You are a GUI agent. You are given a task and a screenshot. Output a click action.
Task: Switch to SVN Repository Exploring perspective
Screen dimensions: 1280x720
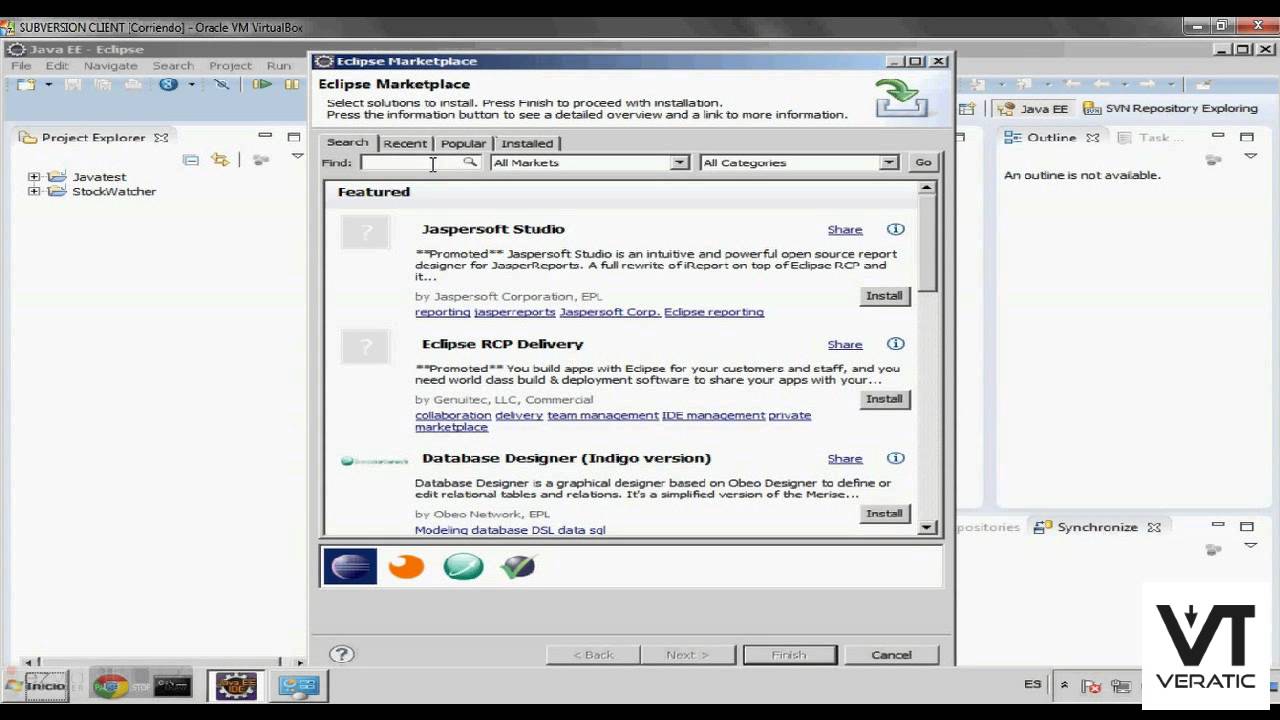pyautogui.click(x=1170, y=108)
